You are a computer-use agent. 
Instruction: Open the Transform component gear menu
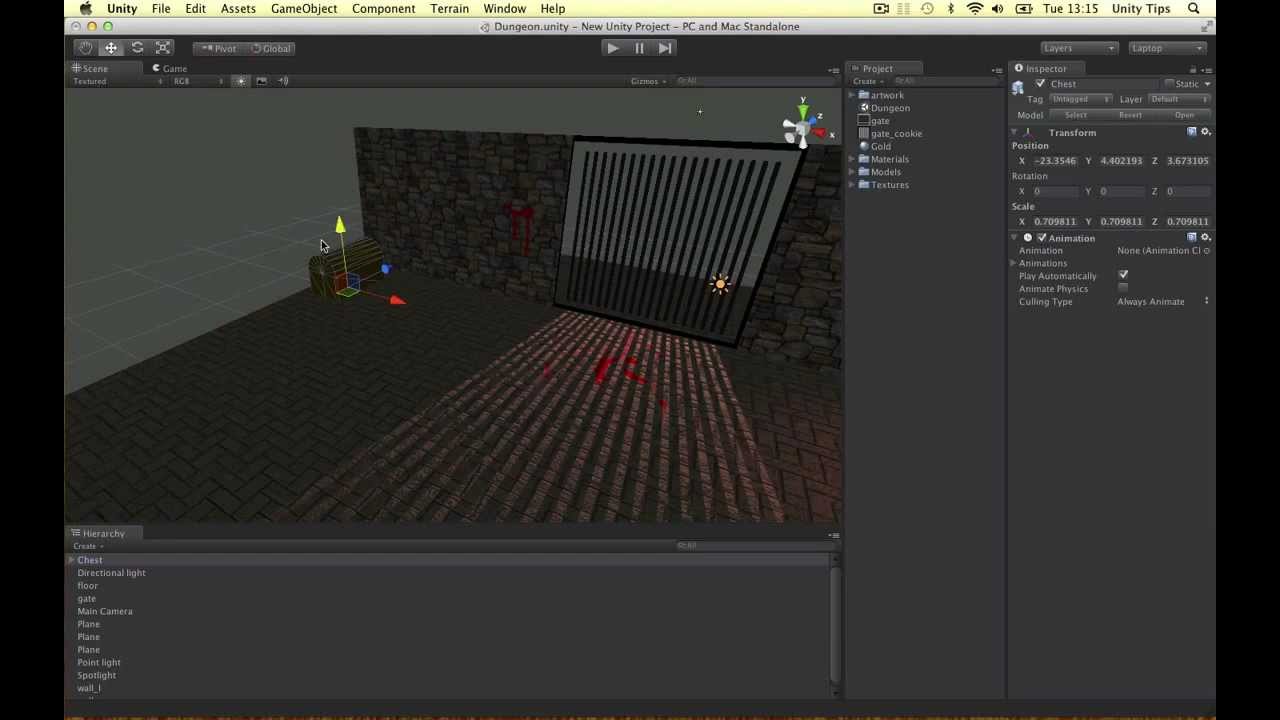pos(1205,132)
